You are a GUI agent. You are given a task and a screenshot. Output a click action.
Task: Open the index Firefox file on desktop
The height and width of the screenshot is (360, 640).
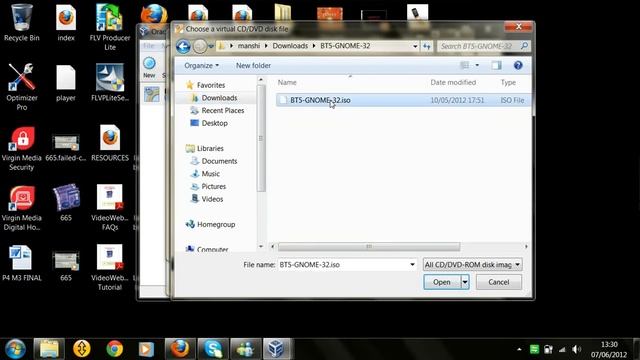point(66,23)
